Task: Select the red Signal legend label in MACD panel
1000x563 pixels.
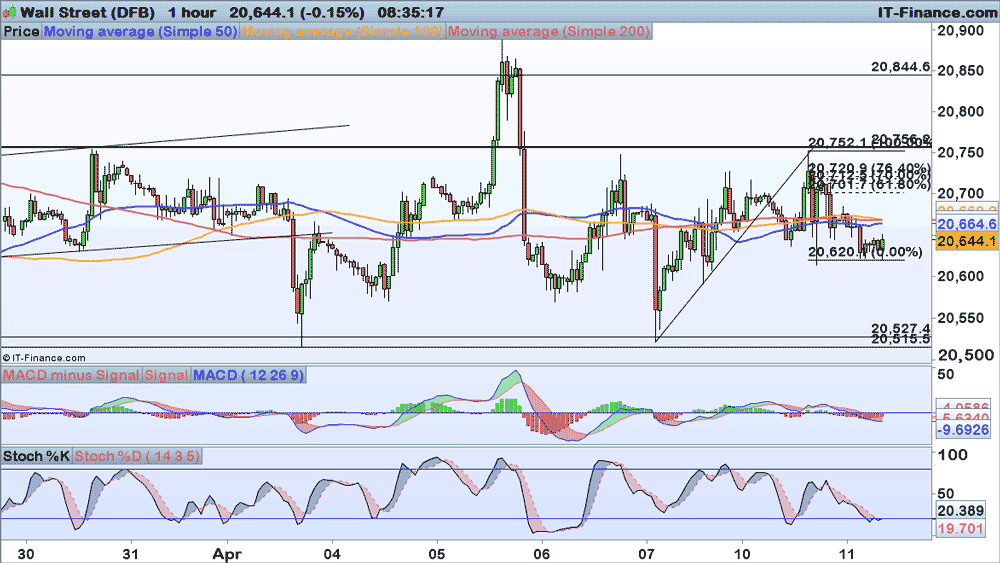Action: [x=166, y=375]
